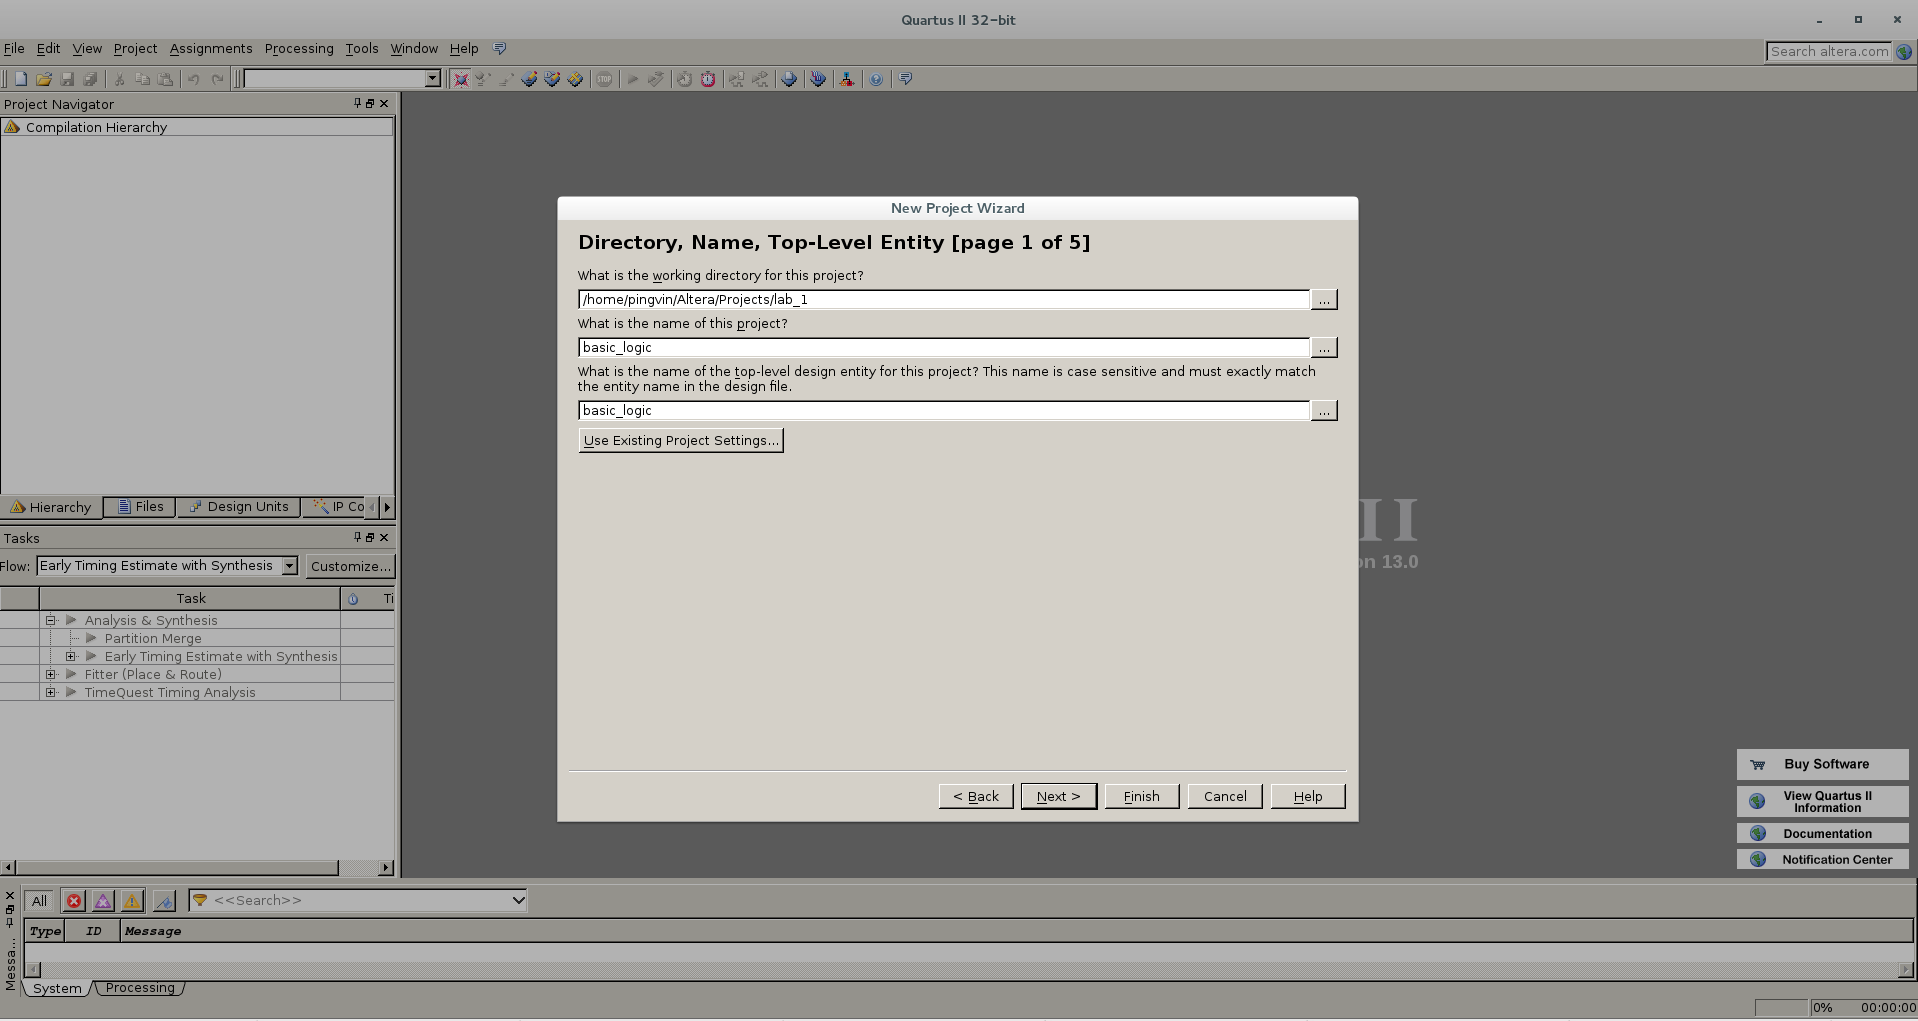Open the toolbar project entity dropdown

432,79
